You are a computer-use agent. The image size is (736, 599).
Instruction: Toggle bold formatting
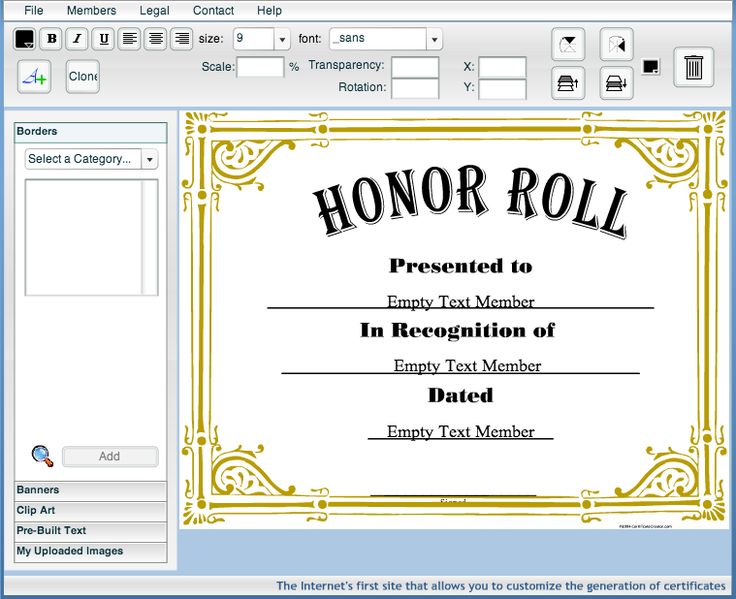(x=52, y=39)
